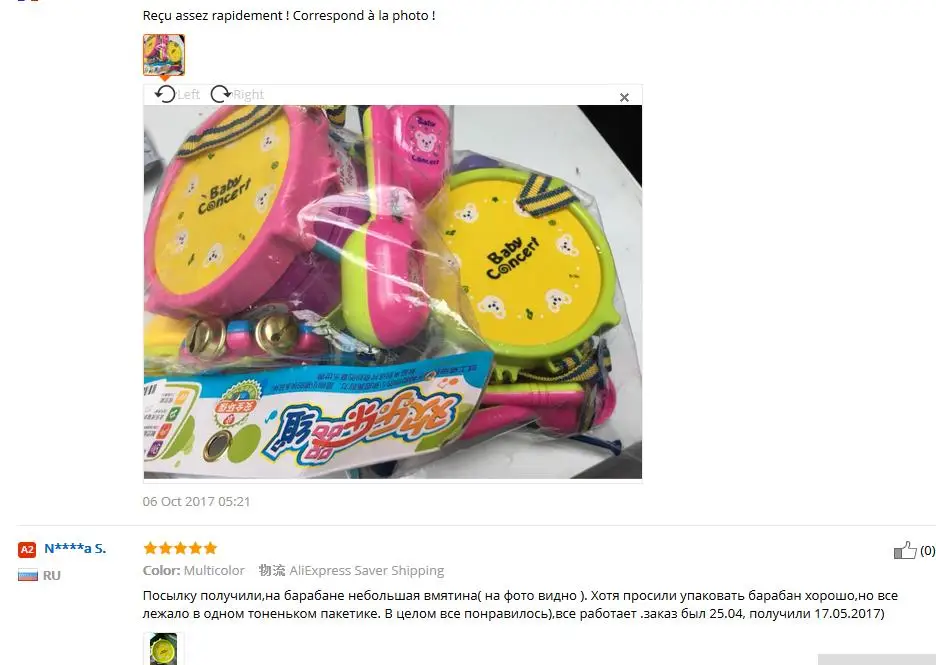Click the thumbs-up helpful icon
Screen dimensions: 936x665
pos(905,550)
